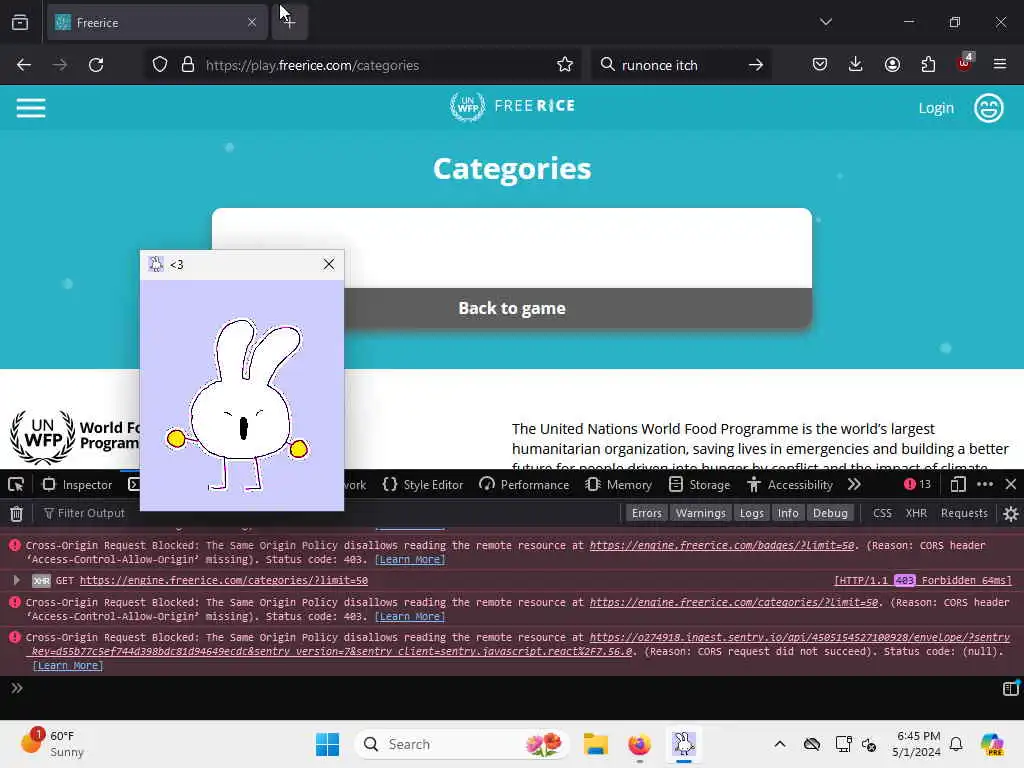The height and width of the screenshot is (768, 1024).
Task: Open devtools customize ellipsis menu
Action: point(985,485)
